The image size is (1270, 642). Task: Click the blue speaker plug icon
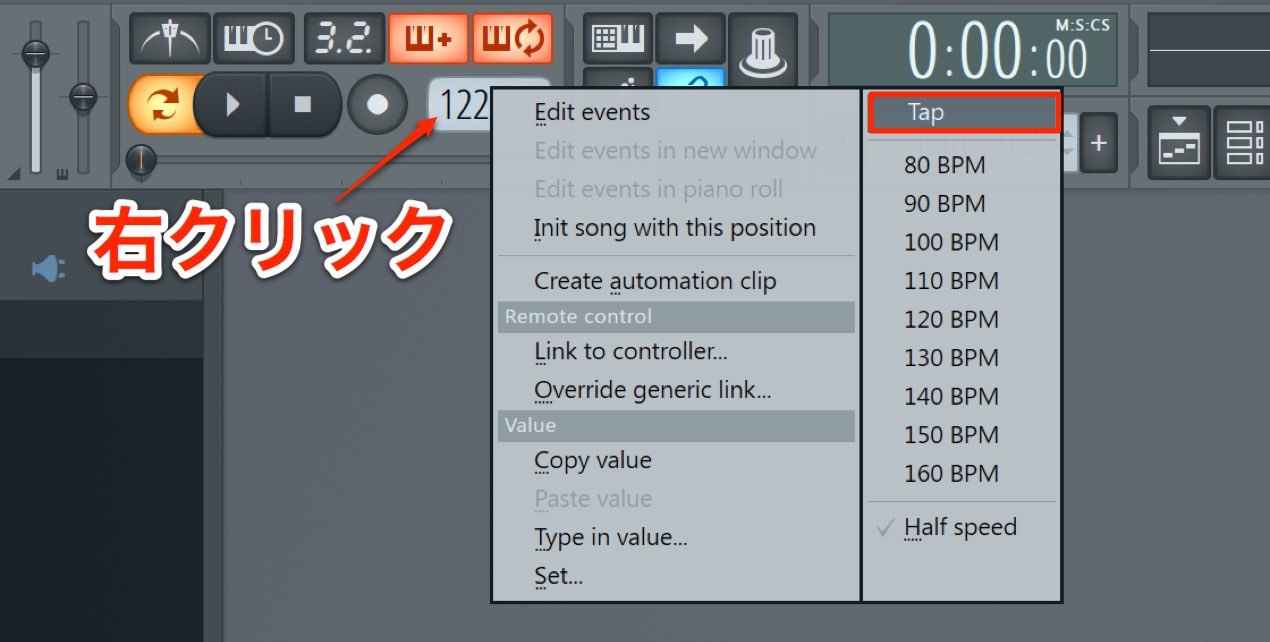coord(48,269)
